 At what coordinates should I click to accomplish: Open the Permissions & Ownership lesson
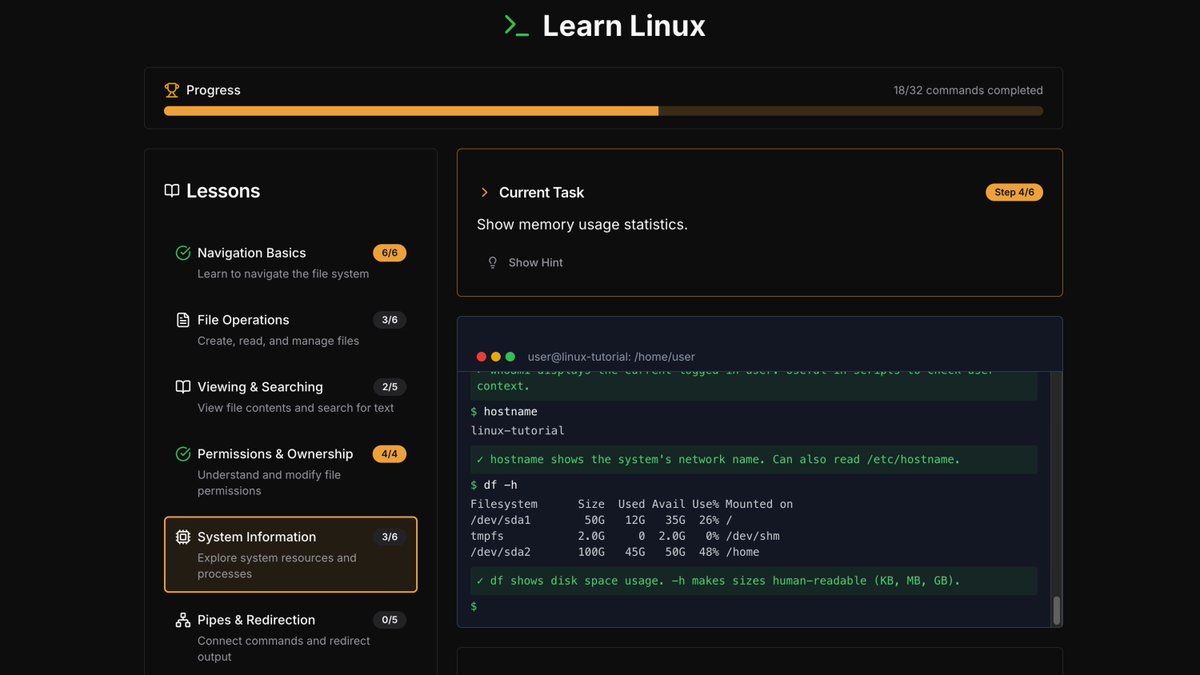291,471
